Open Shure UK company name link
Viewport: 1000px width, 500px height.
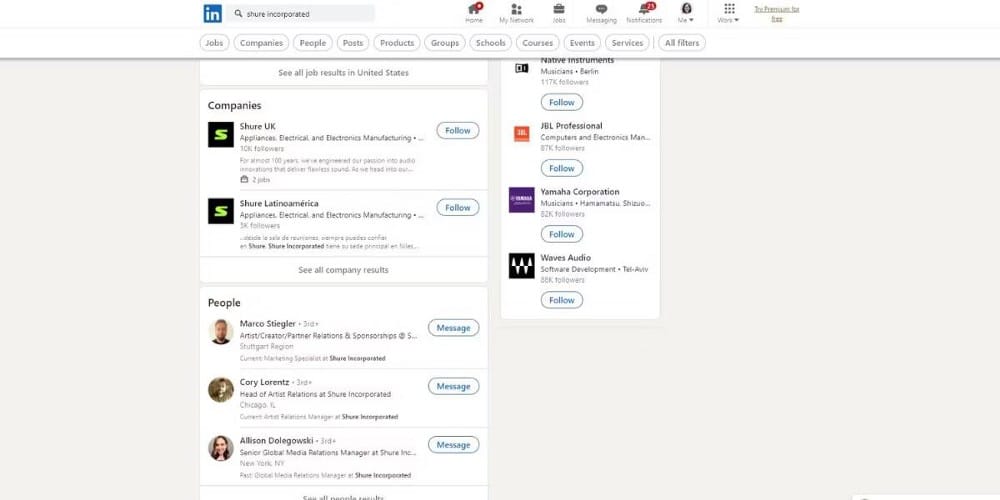pos(258,126)
